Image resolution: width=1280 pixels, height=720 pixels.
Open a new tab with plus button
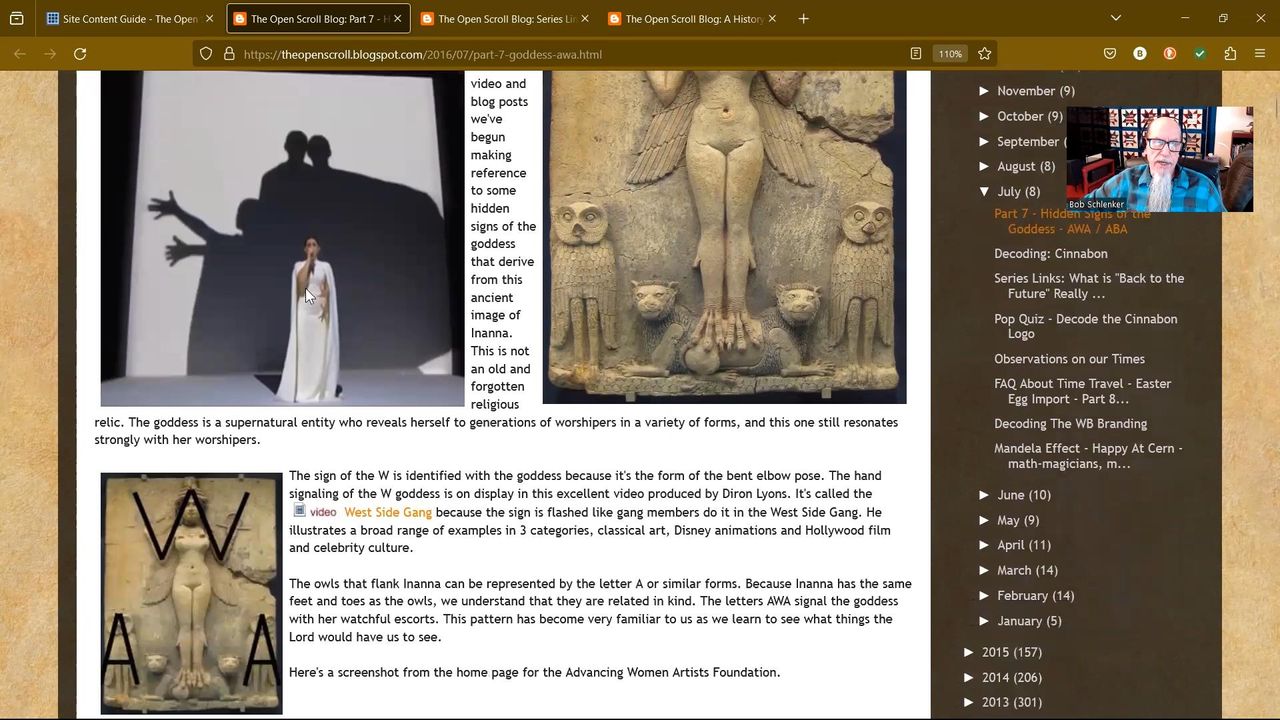[803, 18]
